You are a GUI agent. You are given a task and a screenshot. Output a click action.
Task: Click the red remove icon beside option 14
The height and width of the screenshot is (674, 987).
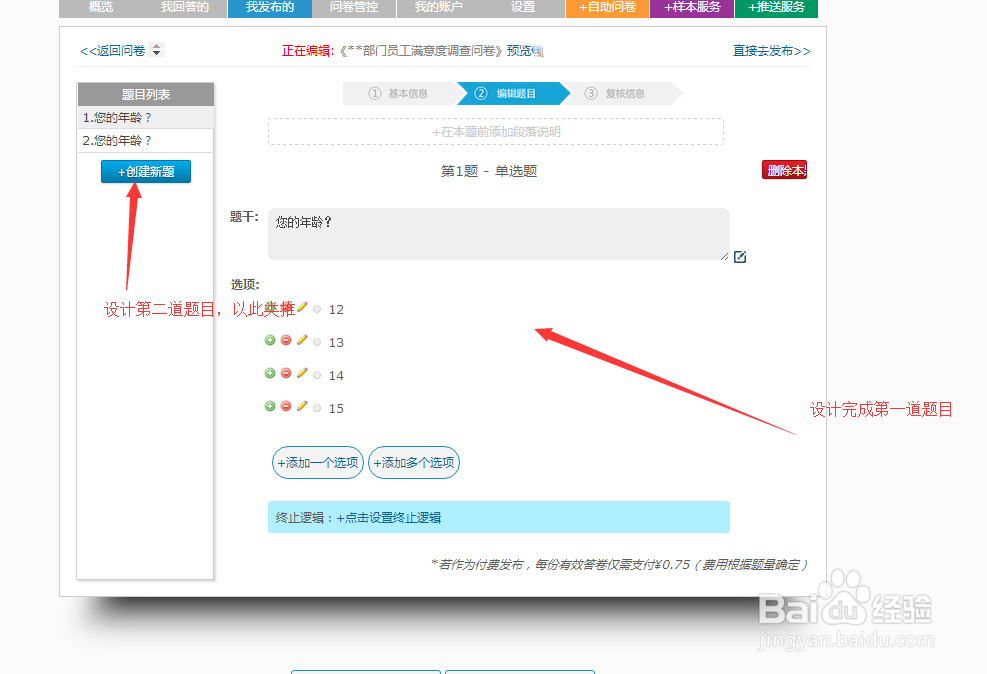tap(286, 373)
